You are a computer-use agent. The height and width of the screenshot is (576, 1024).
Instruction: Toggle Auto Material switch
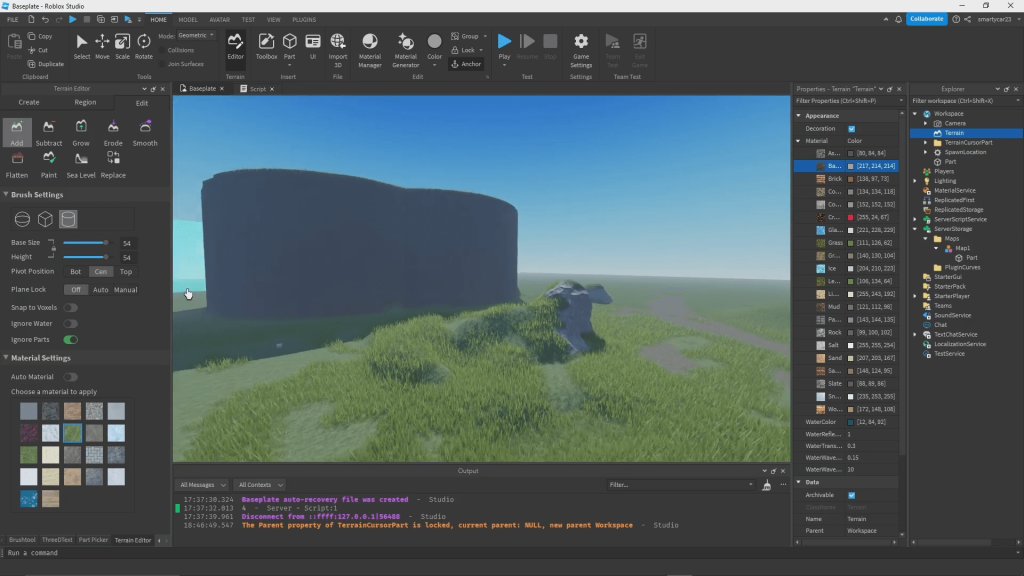(71, 377)
